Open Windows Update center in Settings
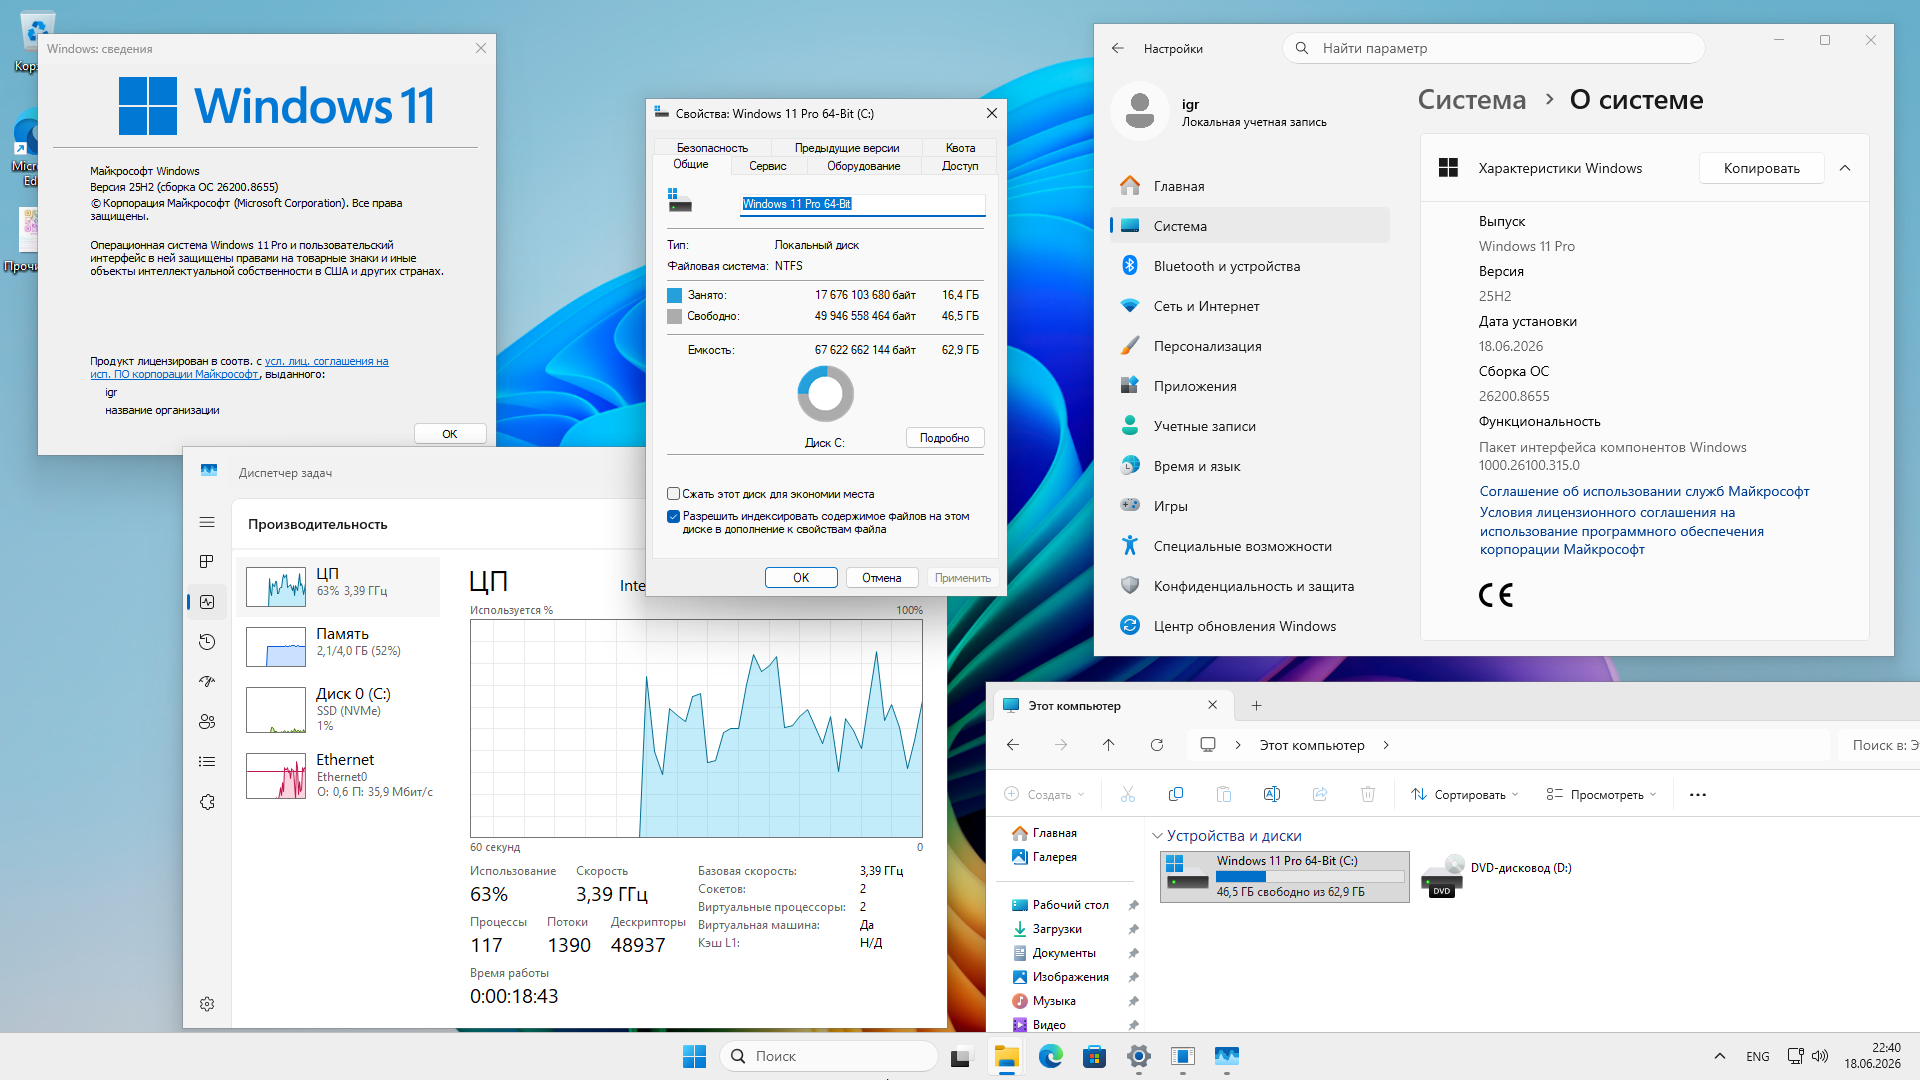Viewport: 1920px width, 1080px height. click(x=1250, y=626)
